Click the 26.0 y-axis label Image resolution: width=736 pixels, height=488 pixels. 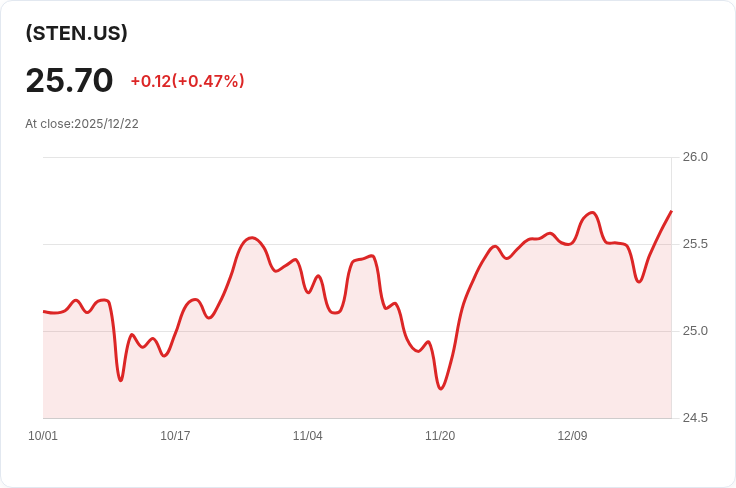695,157
